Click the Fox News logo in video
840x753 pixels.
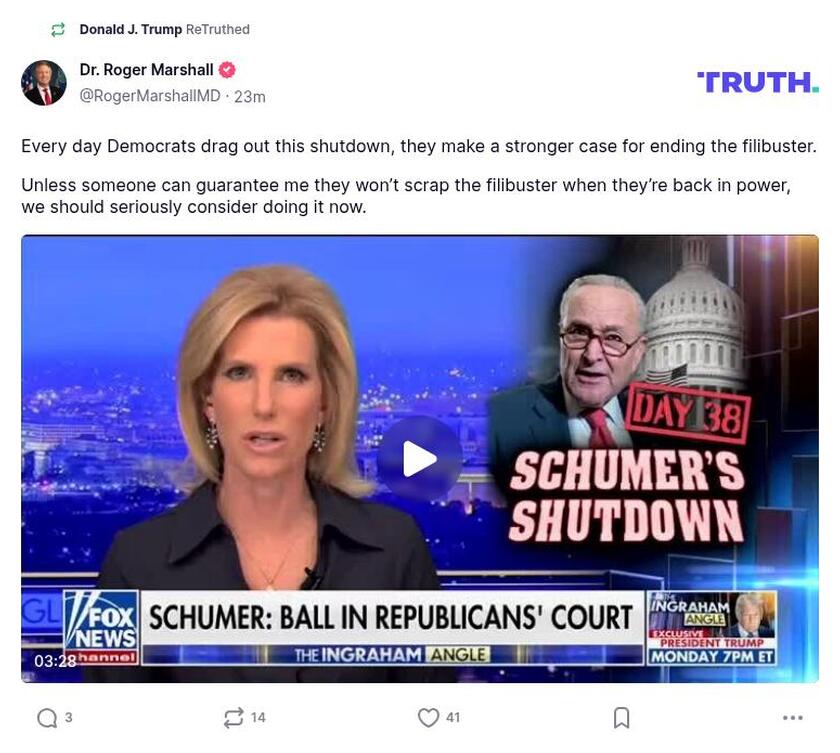(101, 628)
